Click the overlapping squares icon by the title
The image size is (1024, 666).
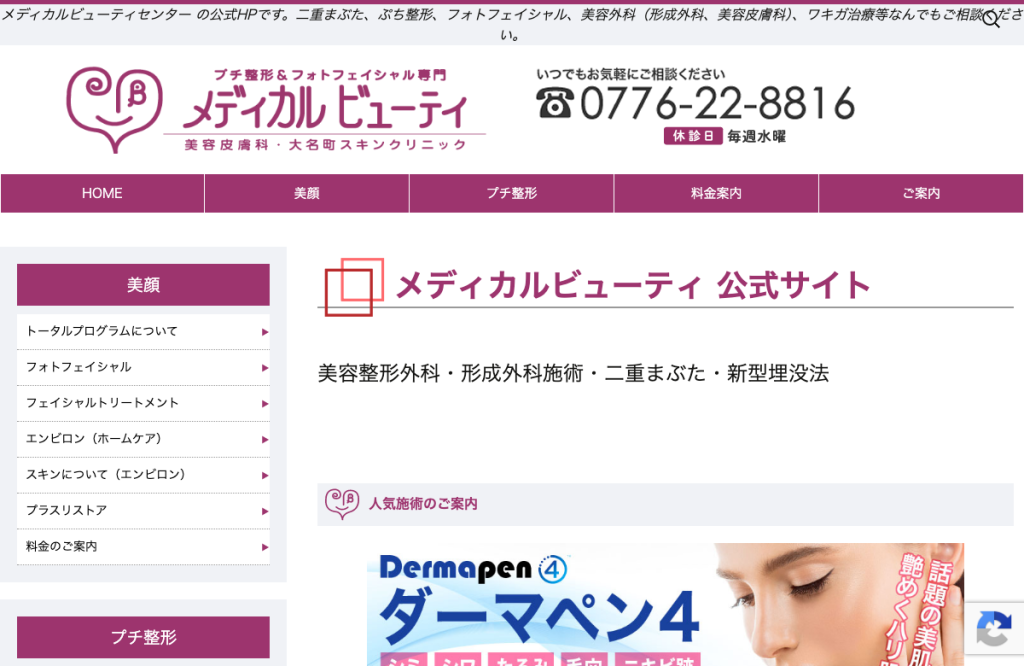click(x=355, y=287)
